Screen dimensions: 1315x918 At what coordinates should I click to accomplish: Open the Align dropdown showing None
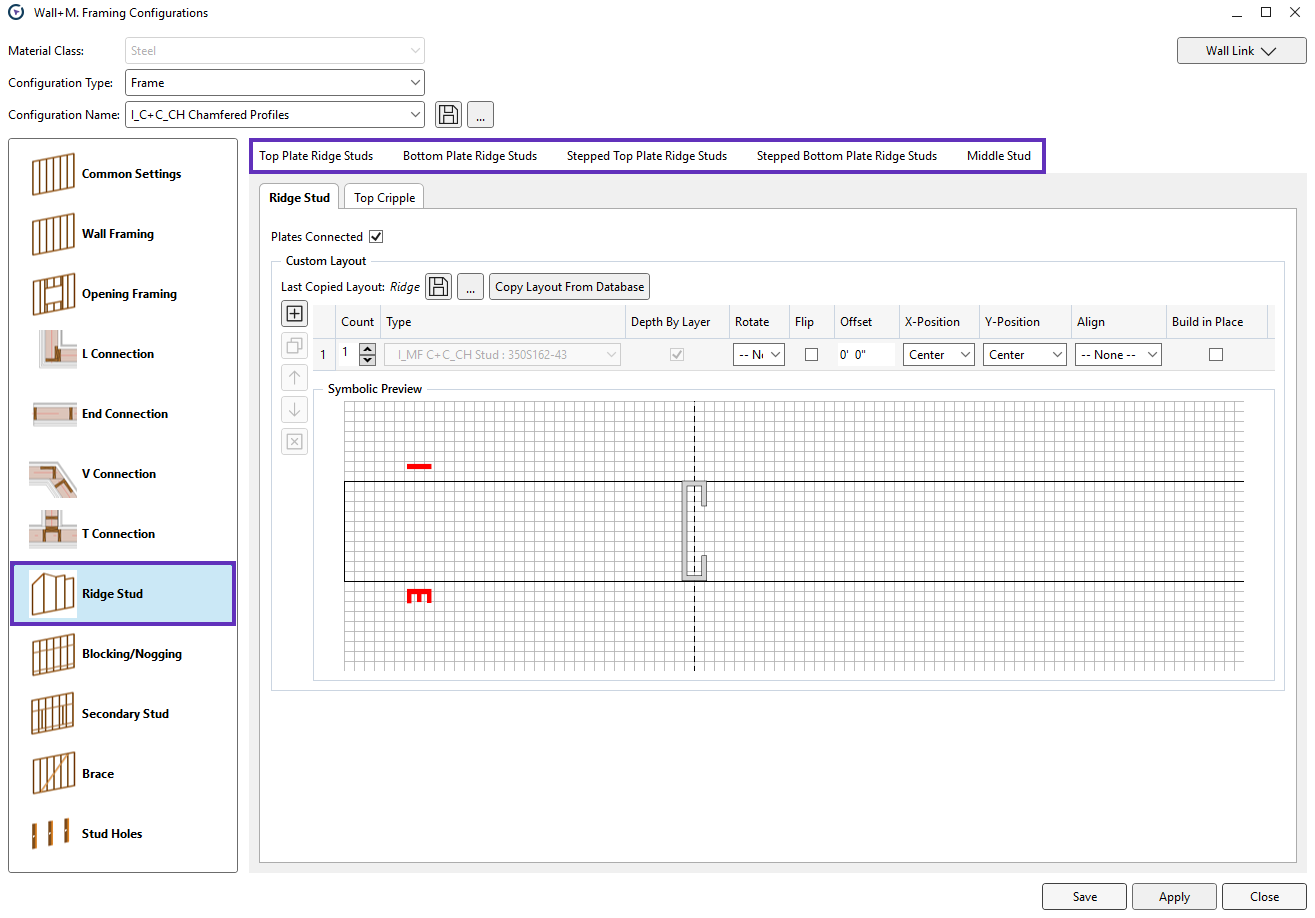pyautogui.click(x=1118, y=354)
